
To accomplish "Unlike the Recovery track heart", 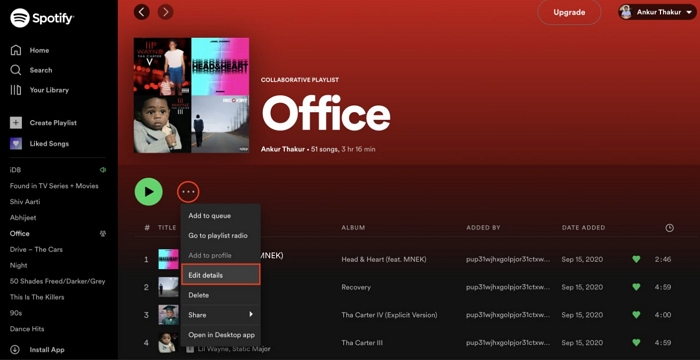I will pyautogui.click(x=637, y=287).
